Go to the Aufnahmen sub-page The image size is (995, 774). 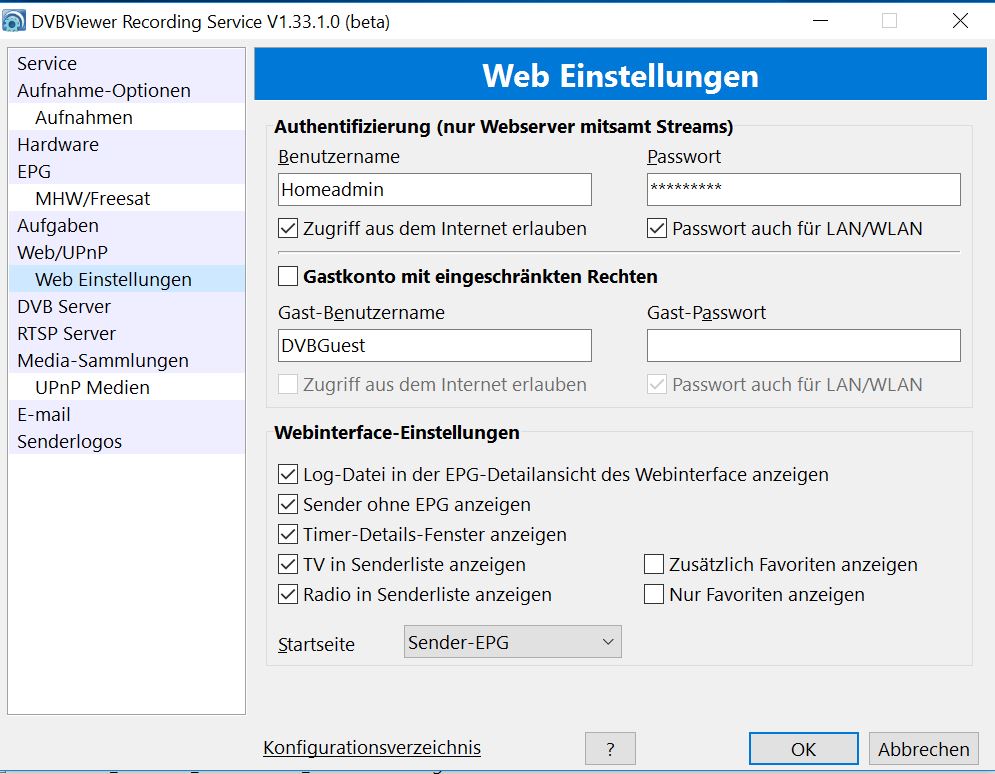(127, 117)
